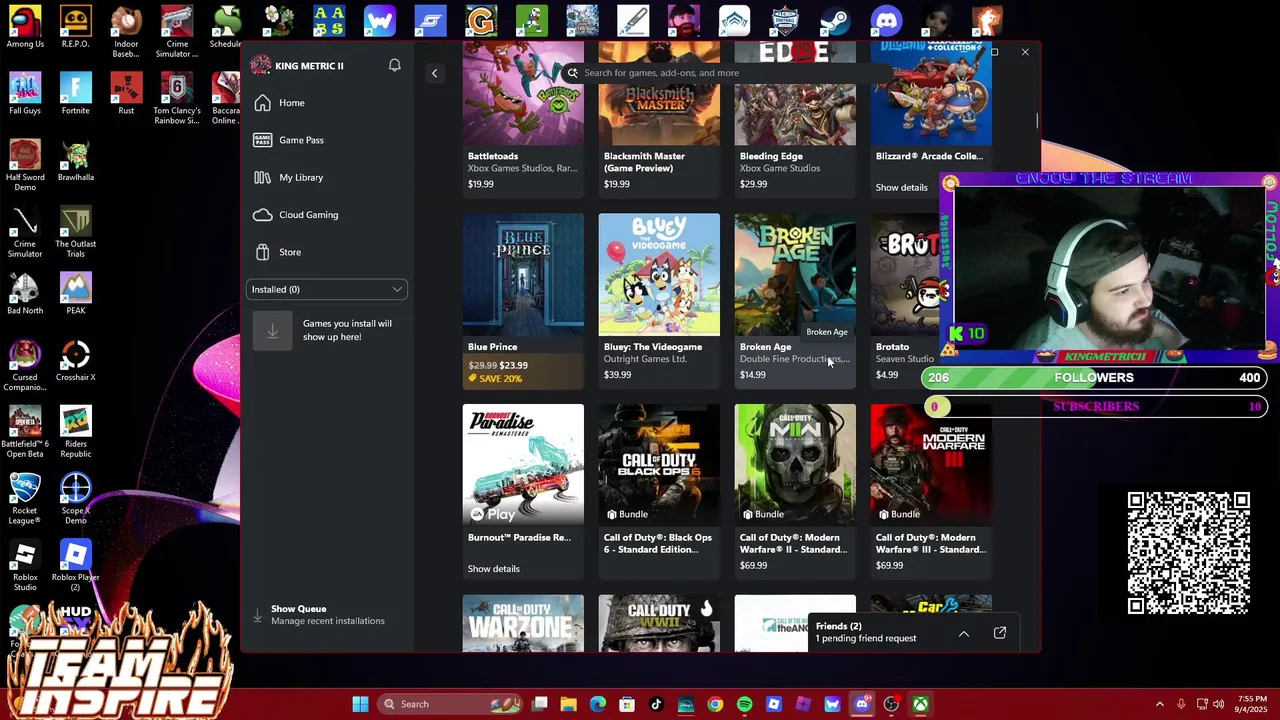Image resolution: width=1280 pixels, height=720 pixels.
Task: Open the Blue Prince game card
Action: (x=523, y=300)
